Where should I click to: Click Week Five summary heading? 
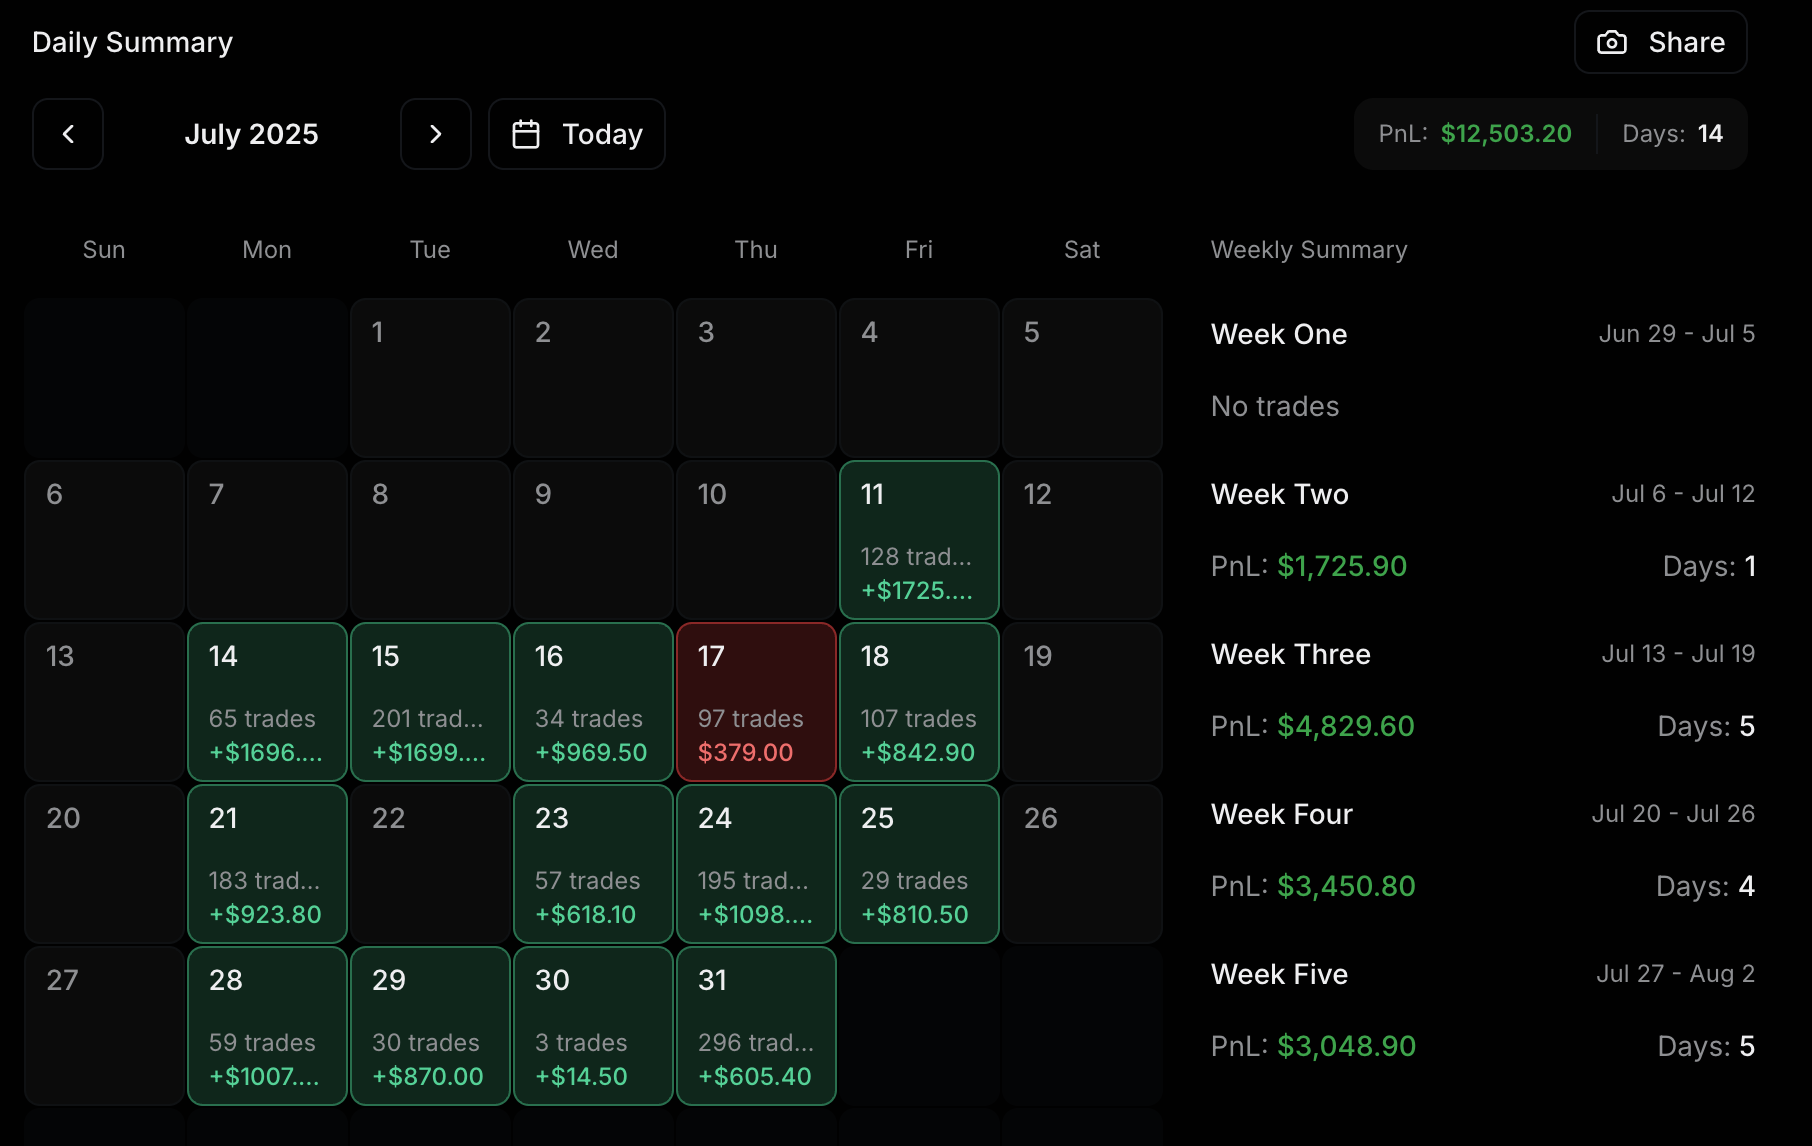coord(1280,974)
